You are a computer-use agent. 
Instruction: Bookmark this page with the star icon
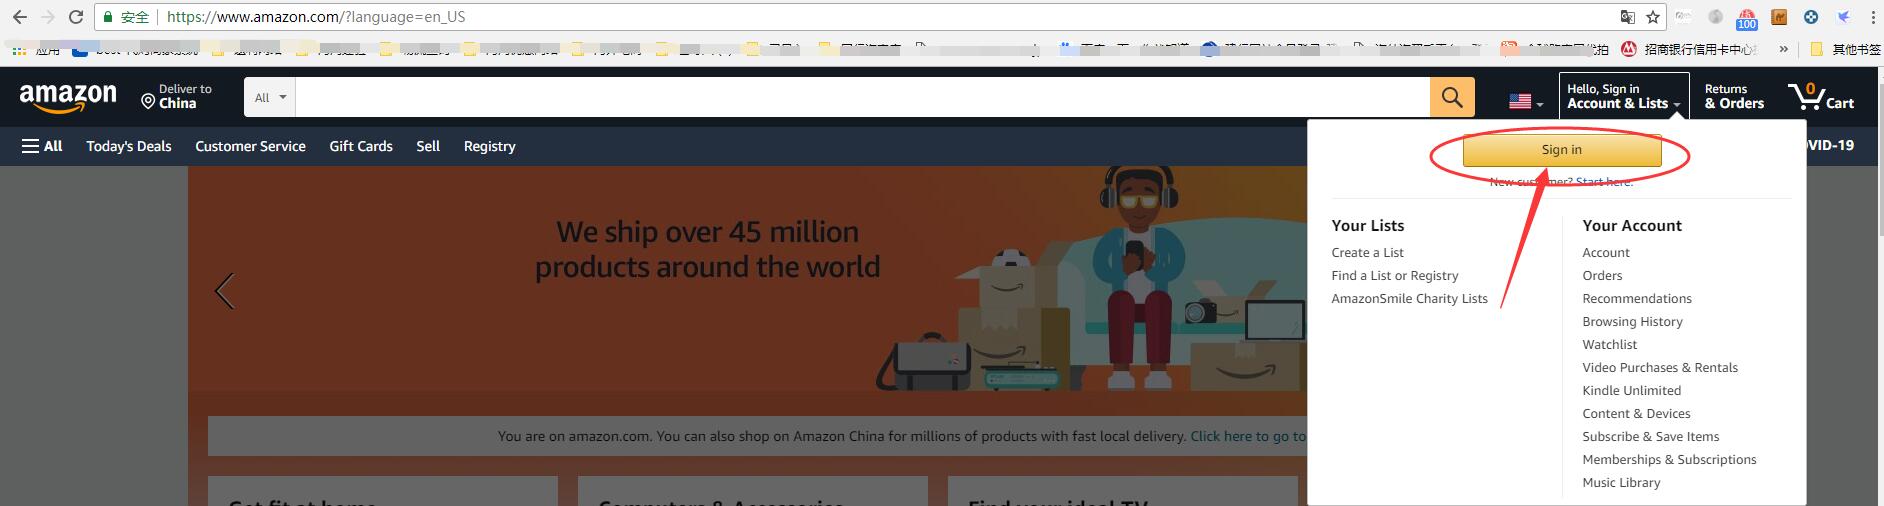[x=1653, y=17]
